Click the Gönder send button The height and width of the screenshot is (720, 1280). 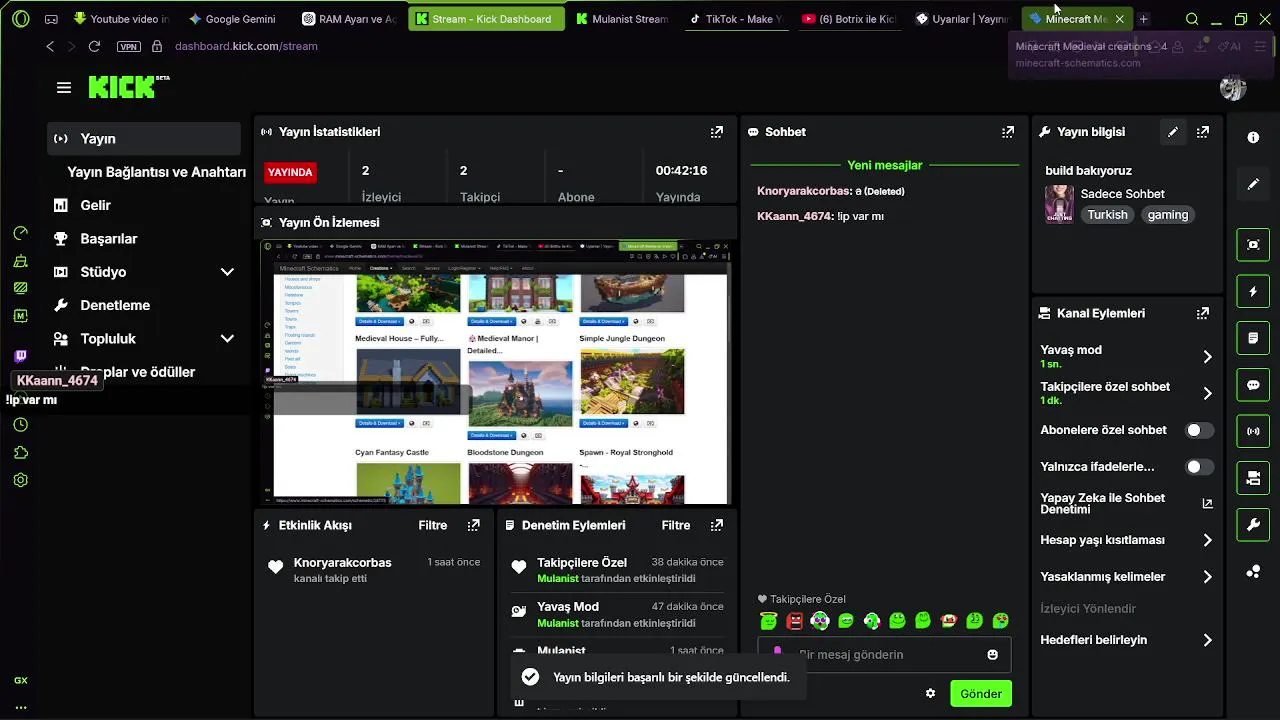tap(981, 693)
